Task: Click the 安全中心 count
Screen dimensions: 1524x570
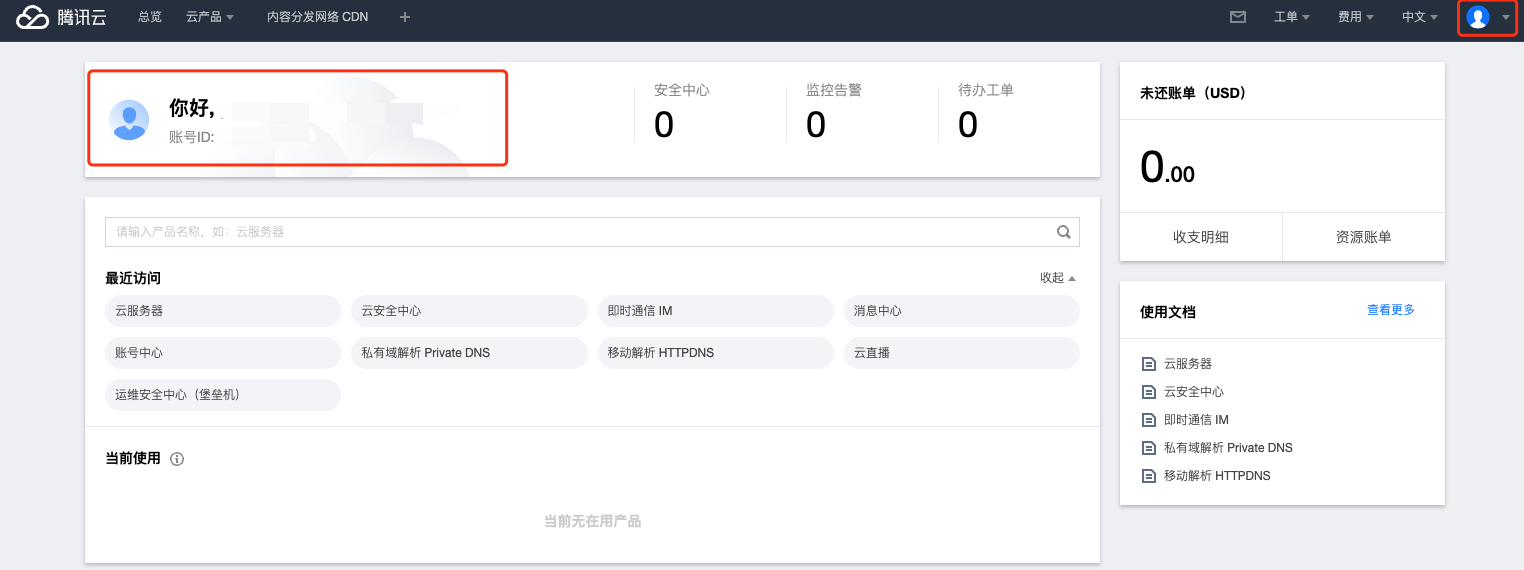Action: pos(664,125)
